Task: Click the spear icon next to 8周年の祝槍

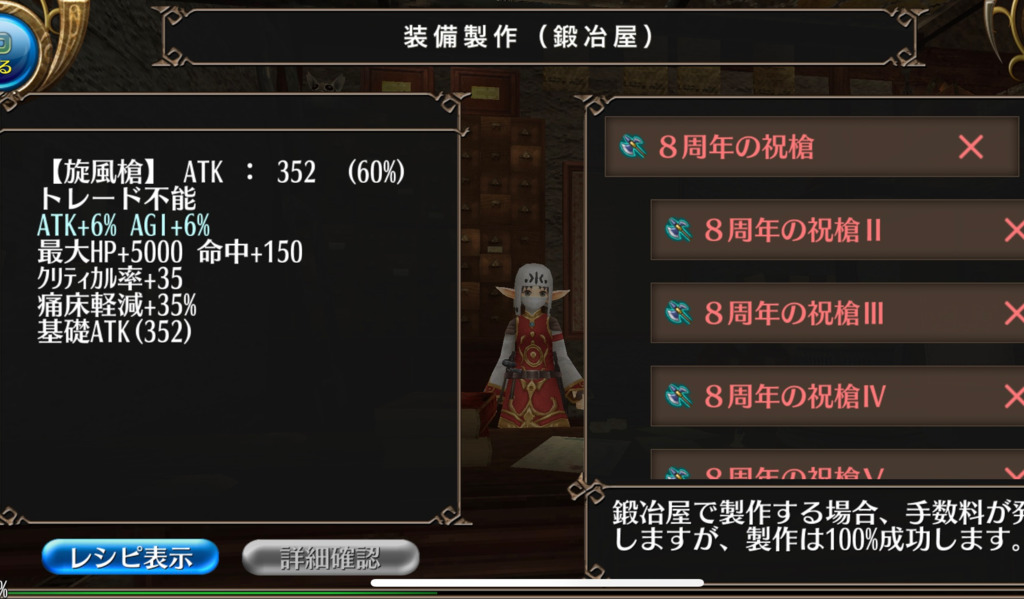Action: (632, 147)
